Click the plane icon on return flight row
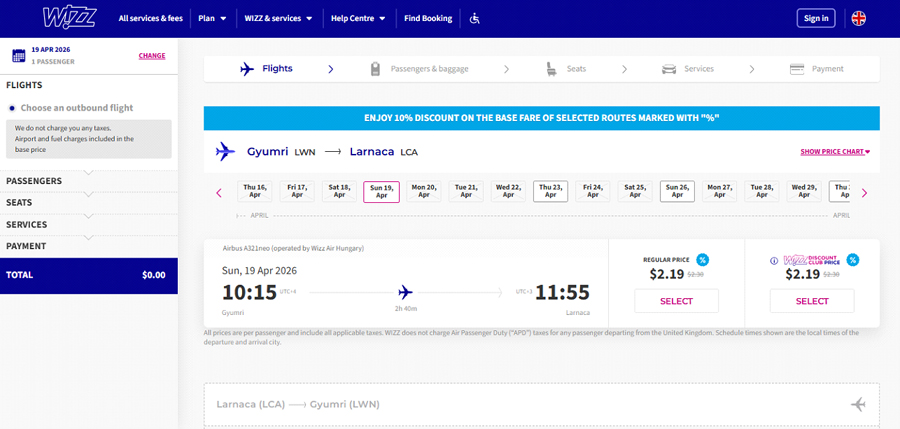This screenshot has width=900, height=429. point(857,404)
